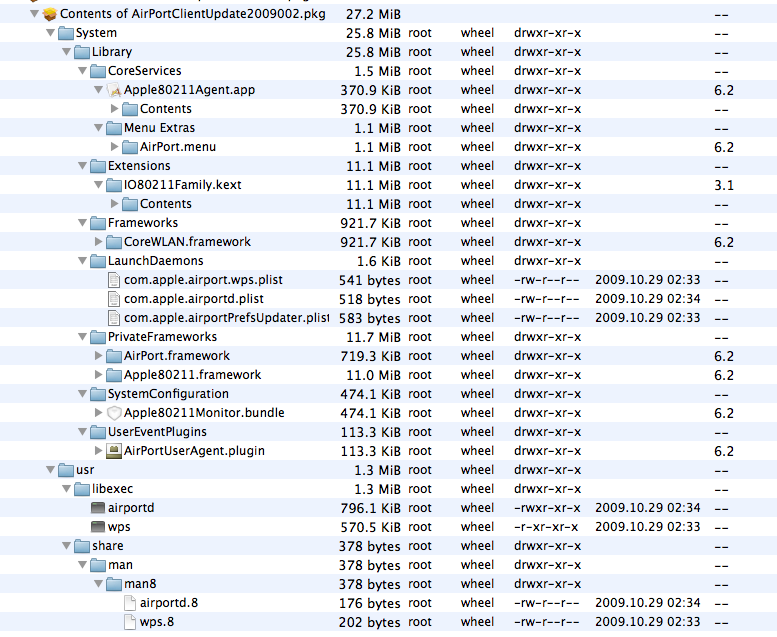Click the 570.5 KiB size of wps

pyautogui.click(x=371, y=527)
